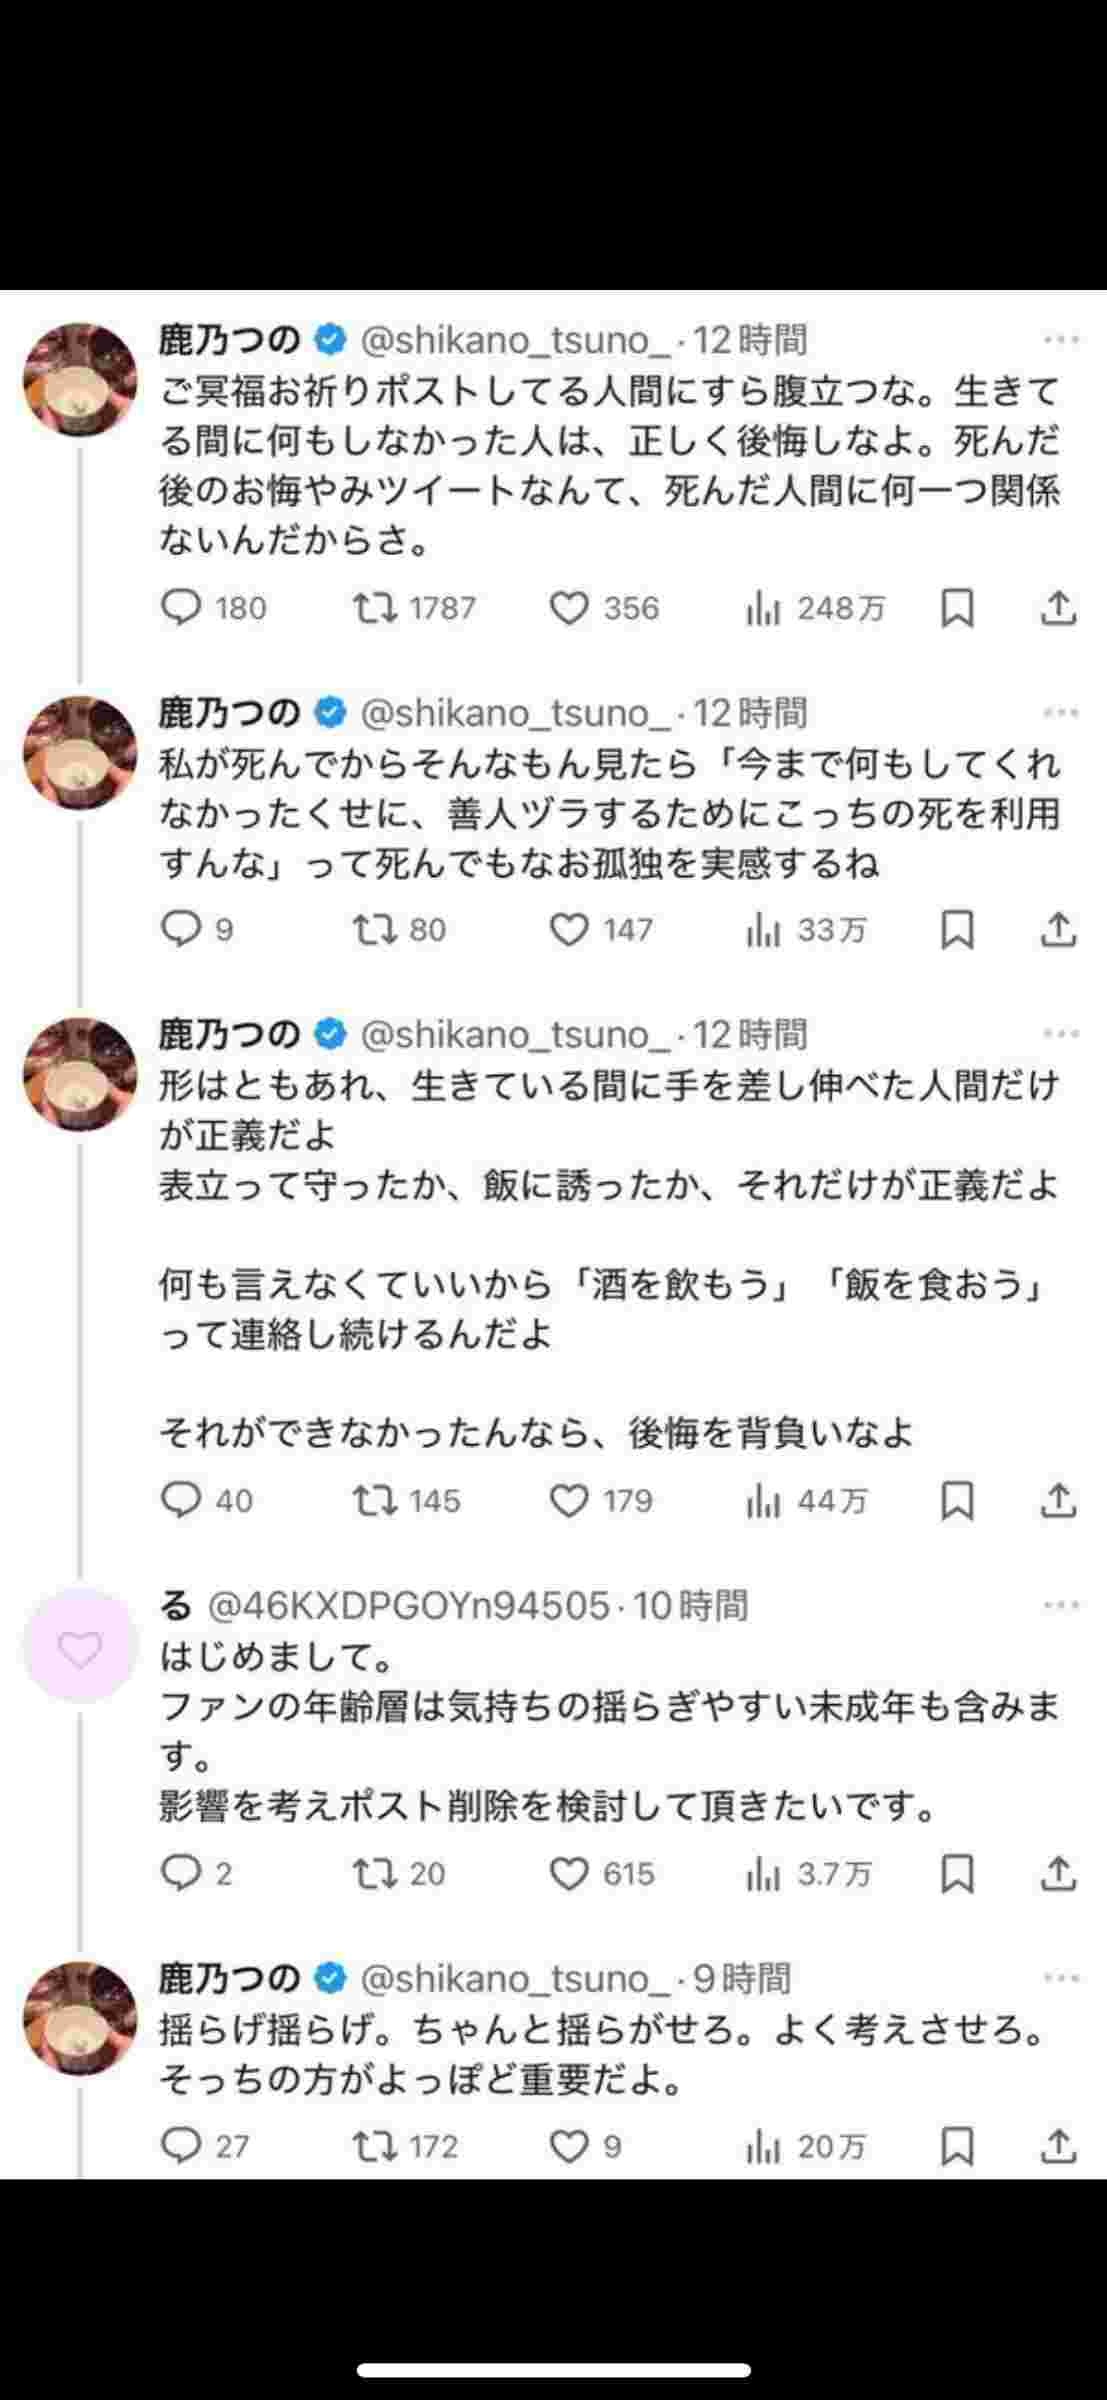Image resolution: width=1107 pixels, height=2400 pixels.
Task: Open the heart avatar of user る
Action: click(x=80, y=1648)
